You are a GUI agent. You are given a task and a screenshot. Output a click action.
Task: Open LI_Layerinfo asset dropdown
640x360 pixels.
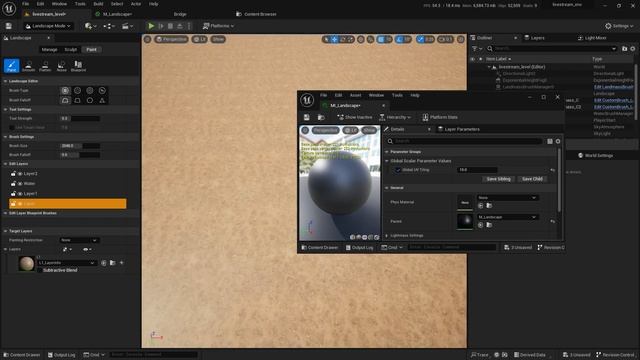pyautogui.click(x=67, y=263)
